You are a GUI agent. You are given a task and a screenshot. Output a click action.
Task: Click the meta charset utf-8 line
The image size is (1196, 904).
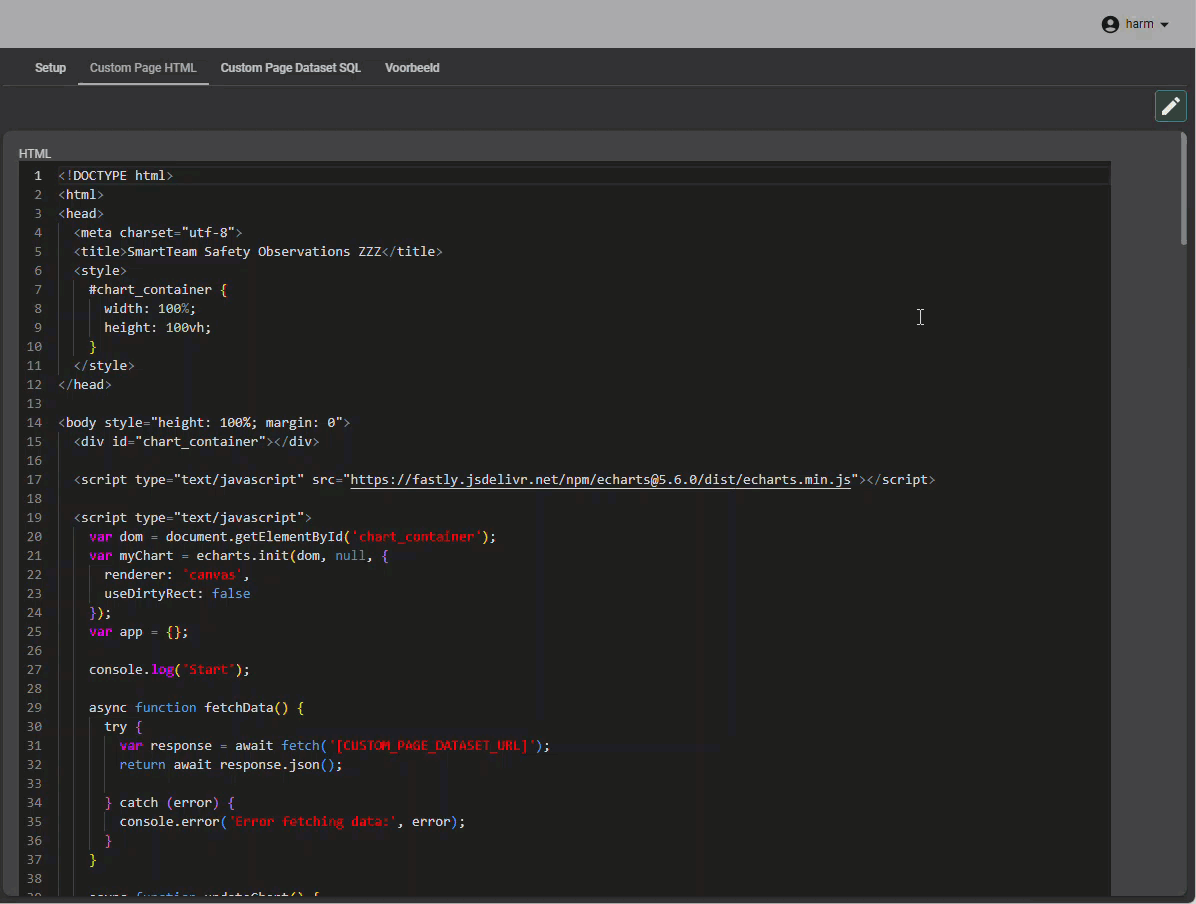158,233
